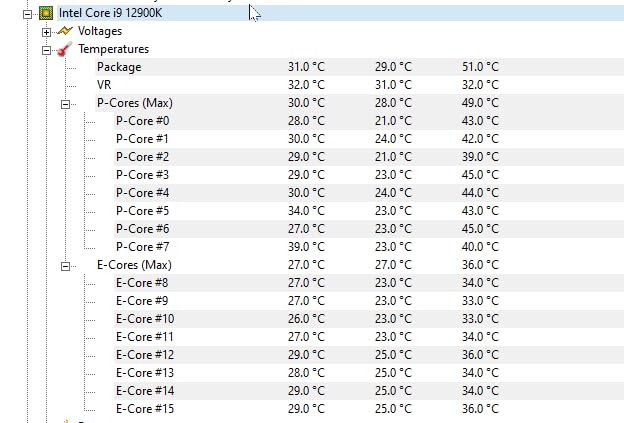Click VR minimum value 31.0 °C

(x=393, y=85)
